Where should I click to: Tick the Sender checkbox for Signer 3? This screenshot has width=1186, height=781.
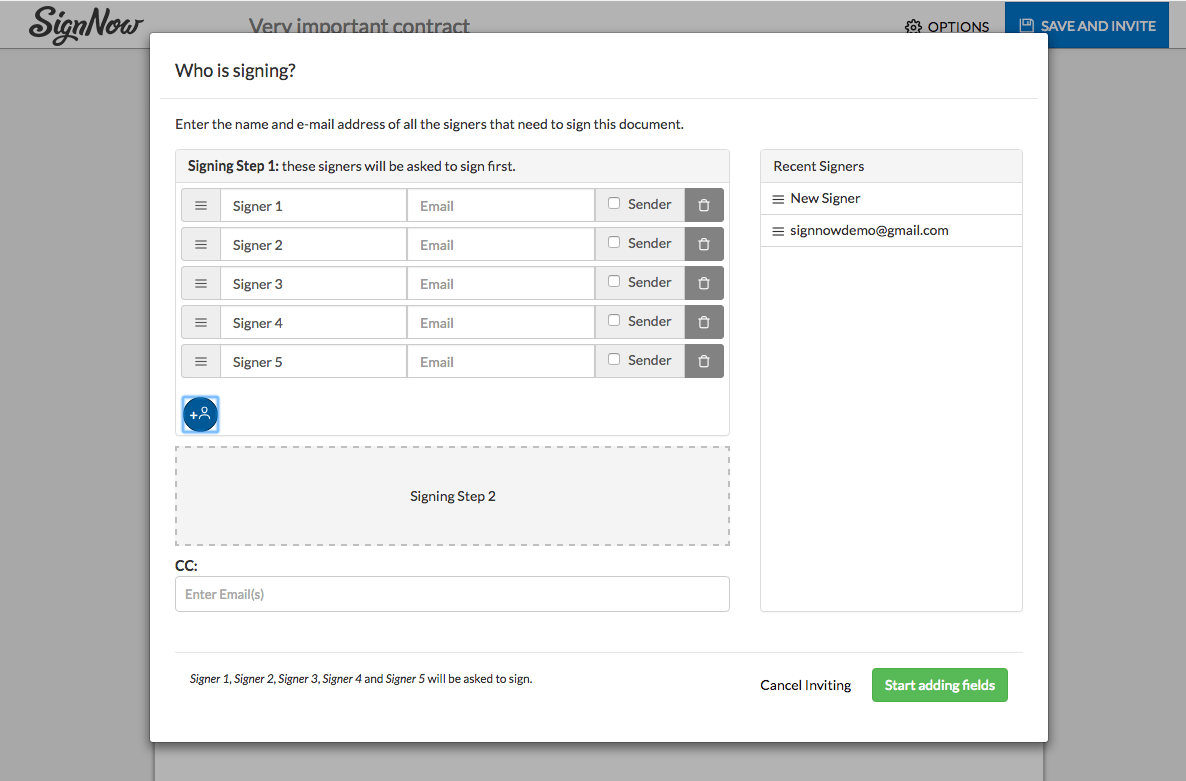click(x=614, y=281)
